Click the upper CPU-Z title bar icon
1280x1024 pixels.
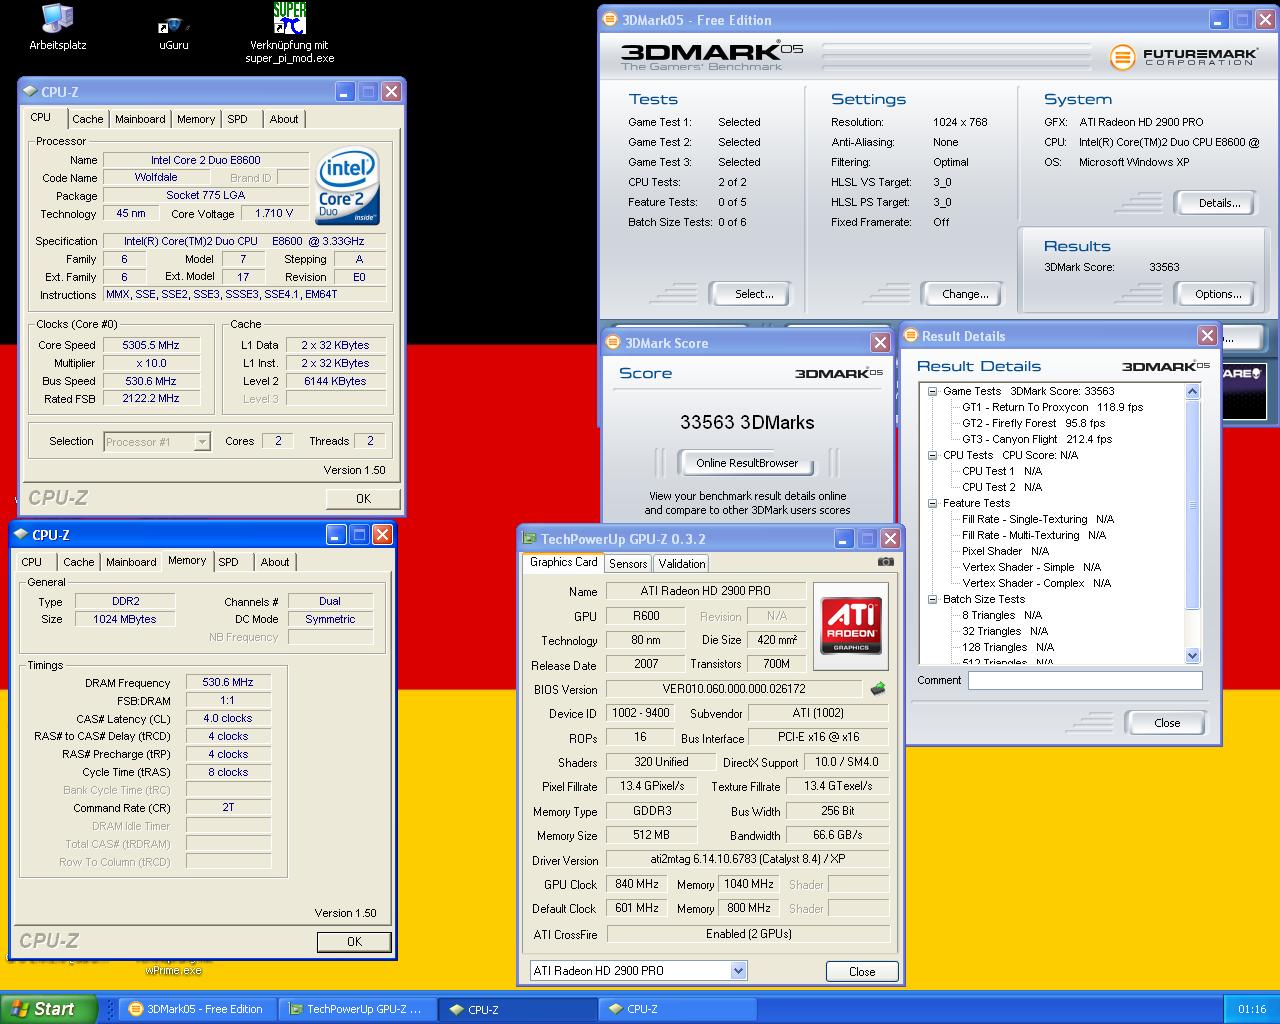click(30, 92)
